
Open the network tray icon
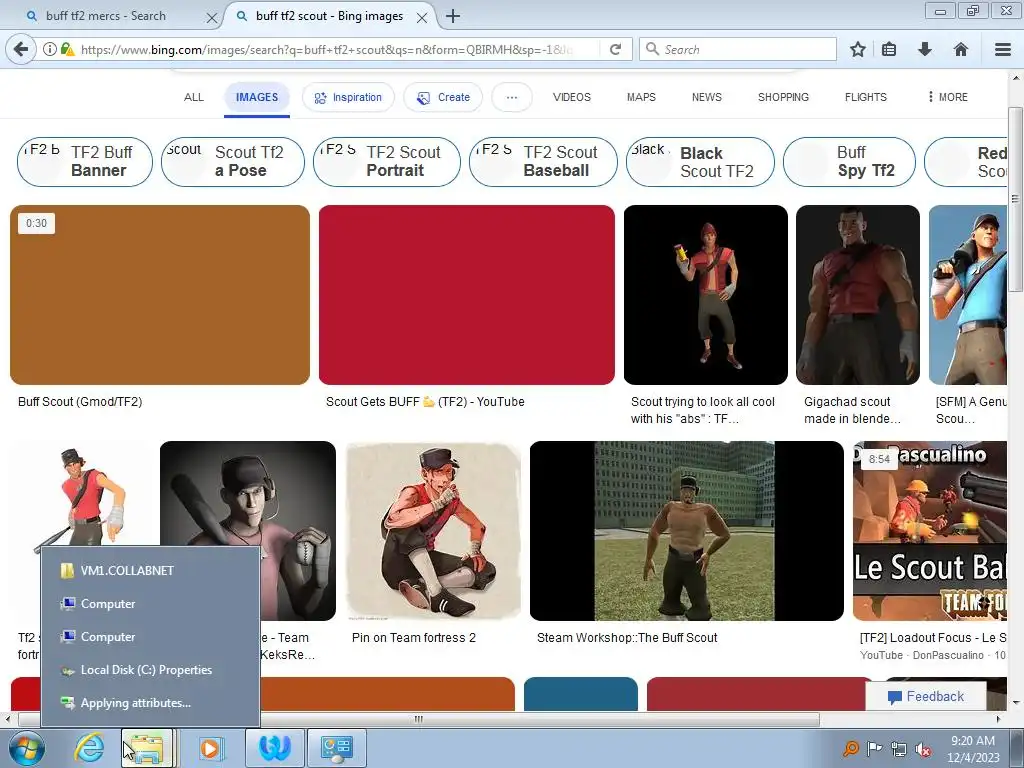[x=899, y=750]
